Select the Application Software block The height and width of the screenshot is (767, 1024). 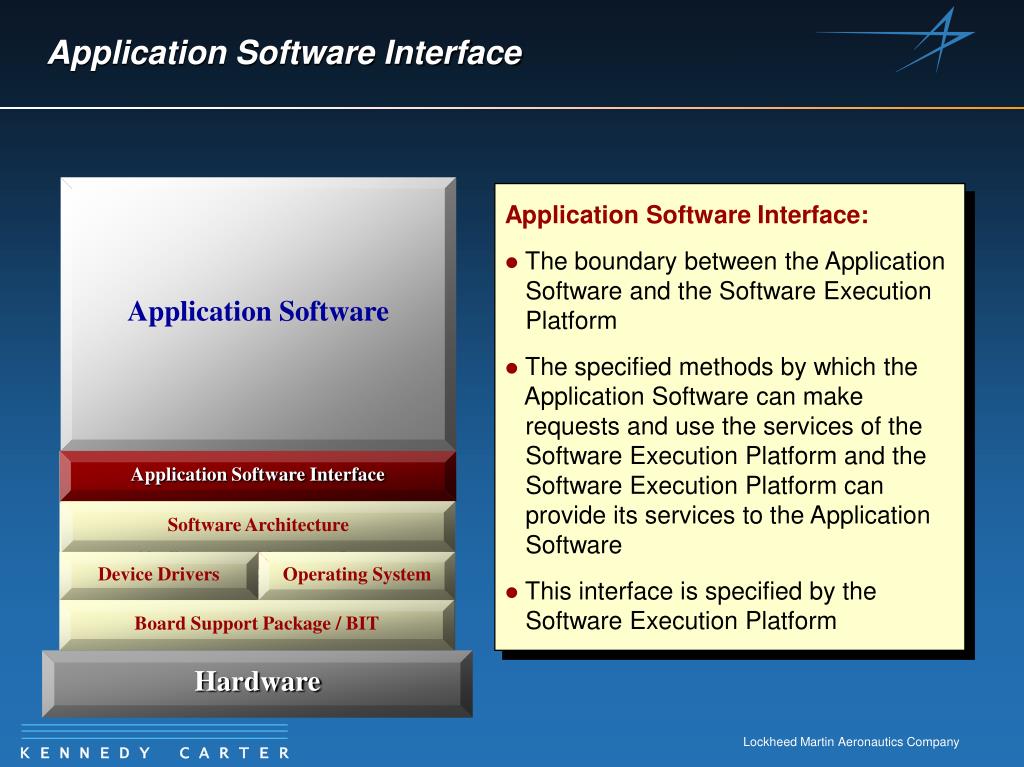[x=258, y=314]
